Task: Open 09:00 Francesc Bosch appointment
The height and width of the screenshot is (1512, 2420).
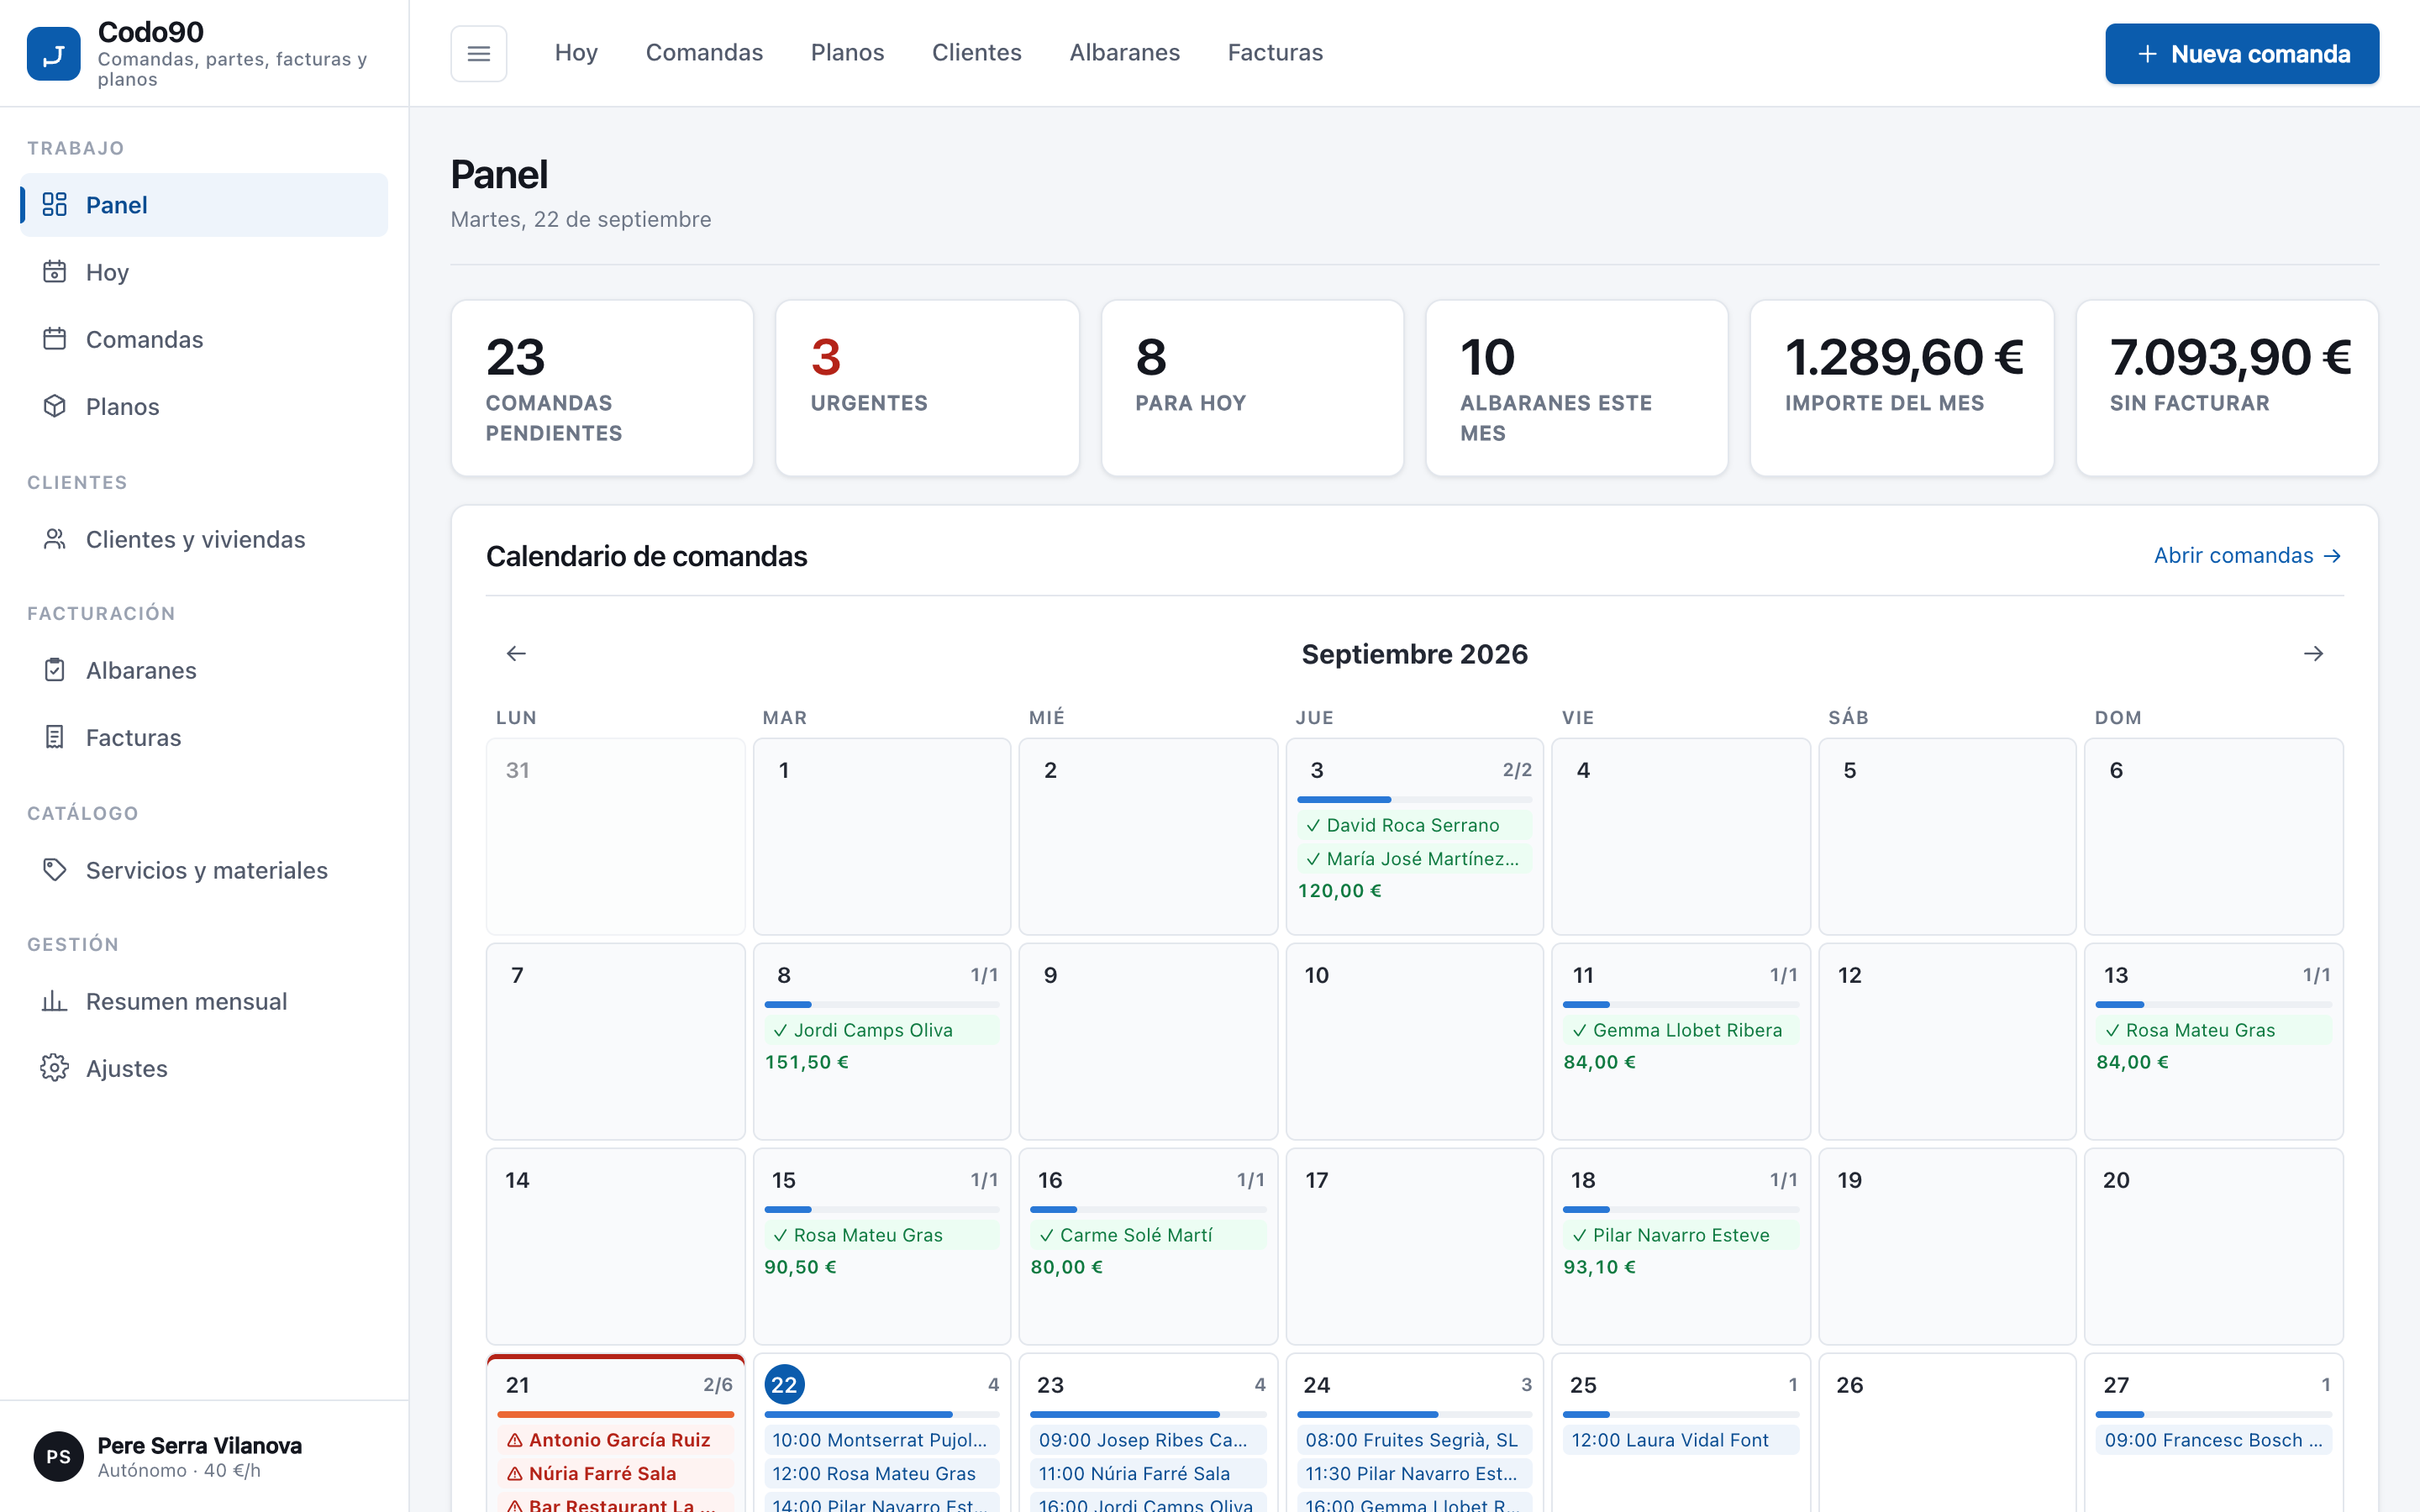Action: [2213, 1440]
